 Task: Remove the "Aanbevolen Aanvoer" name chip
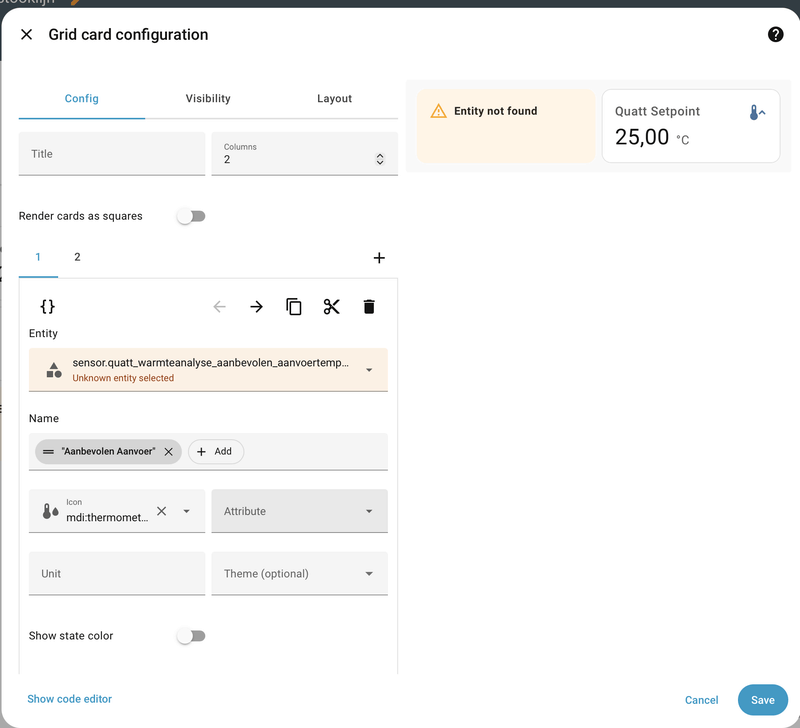pyautogui.click(x=169, y=452)
